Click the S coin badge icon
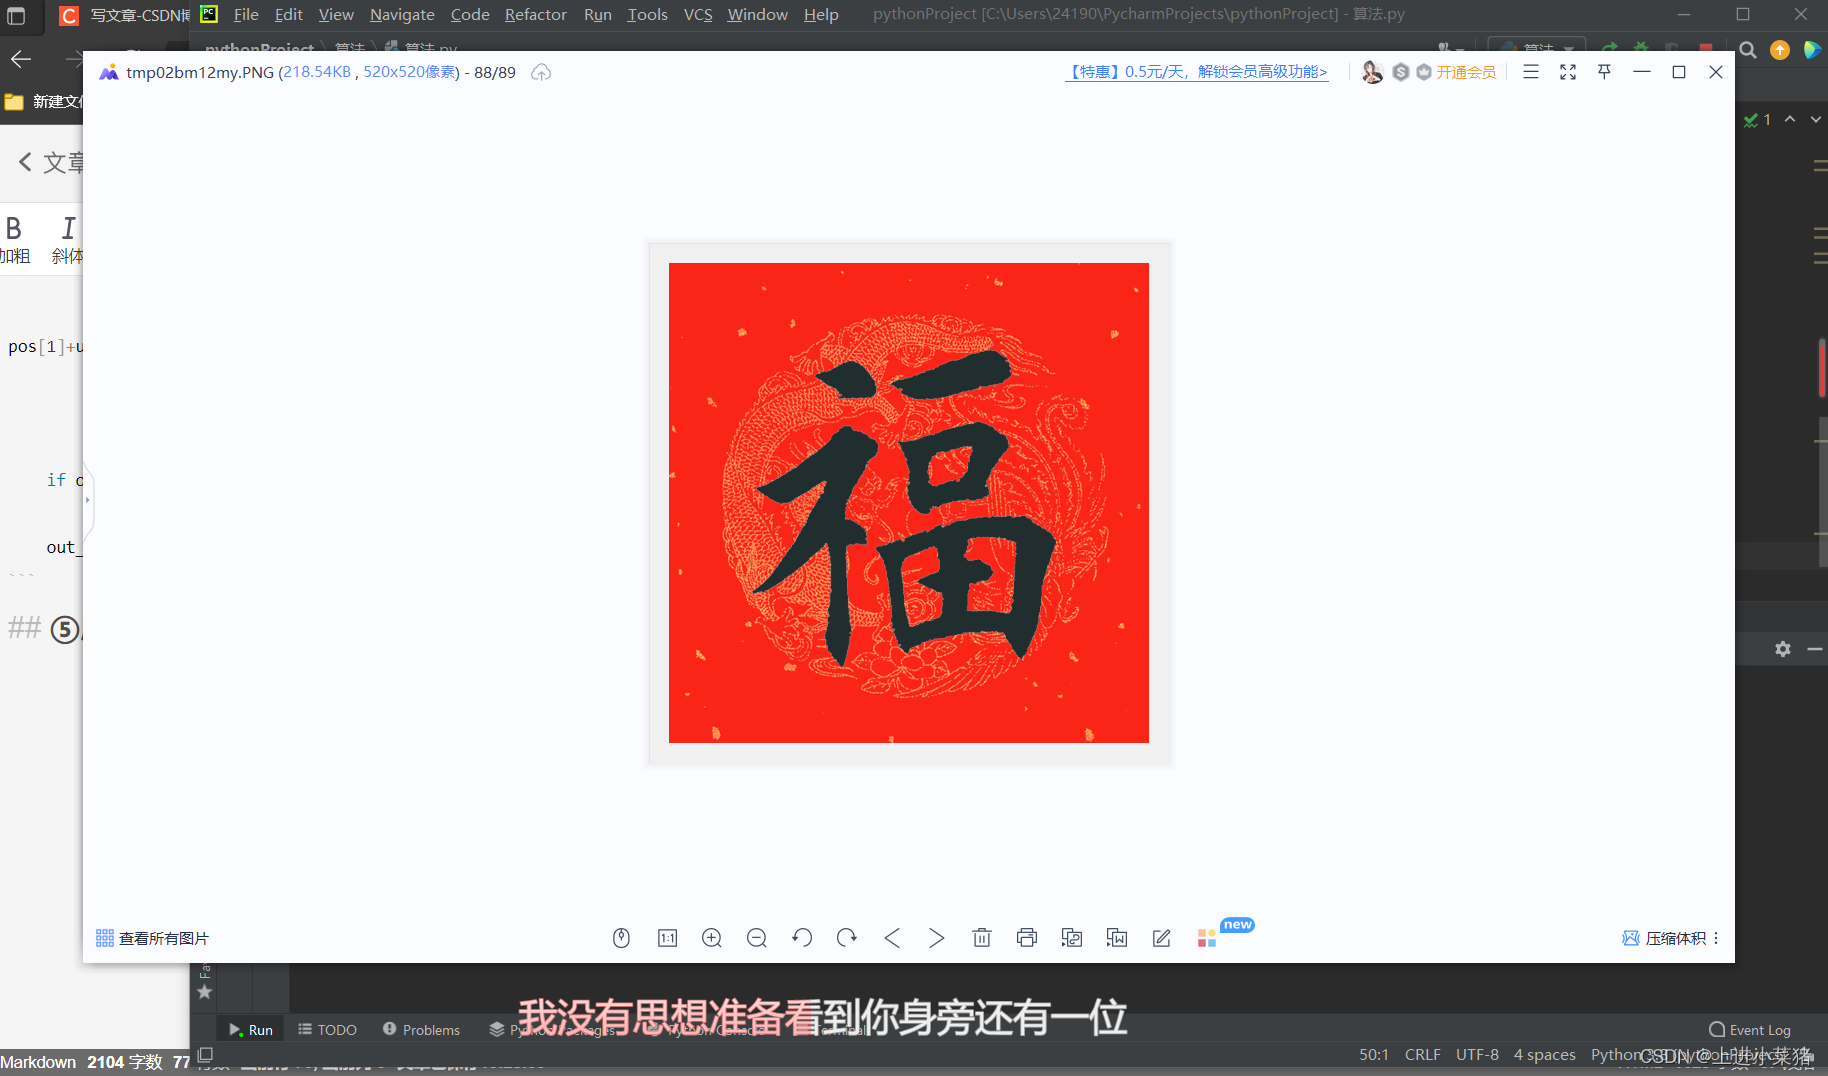The height and width of the screenshot is (1076, 1828). pos(1401,72)
